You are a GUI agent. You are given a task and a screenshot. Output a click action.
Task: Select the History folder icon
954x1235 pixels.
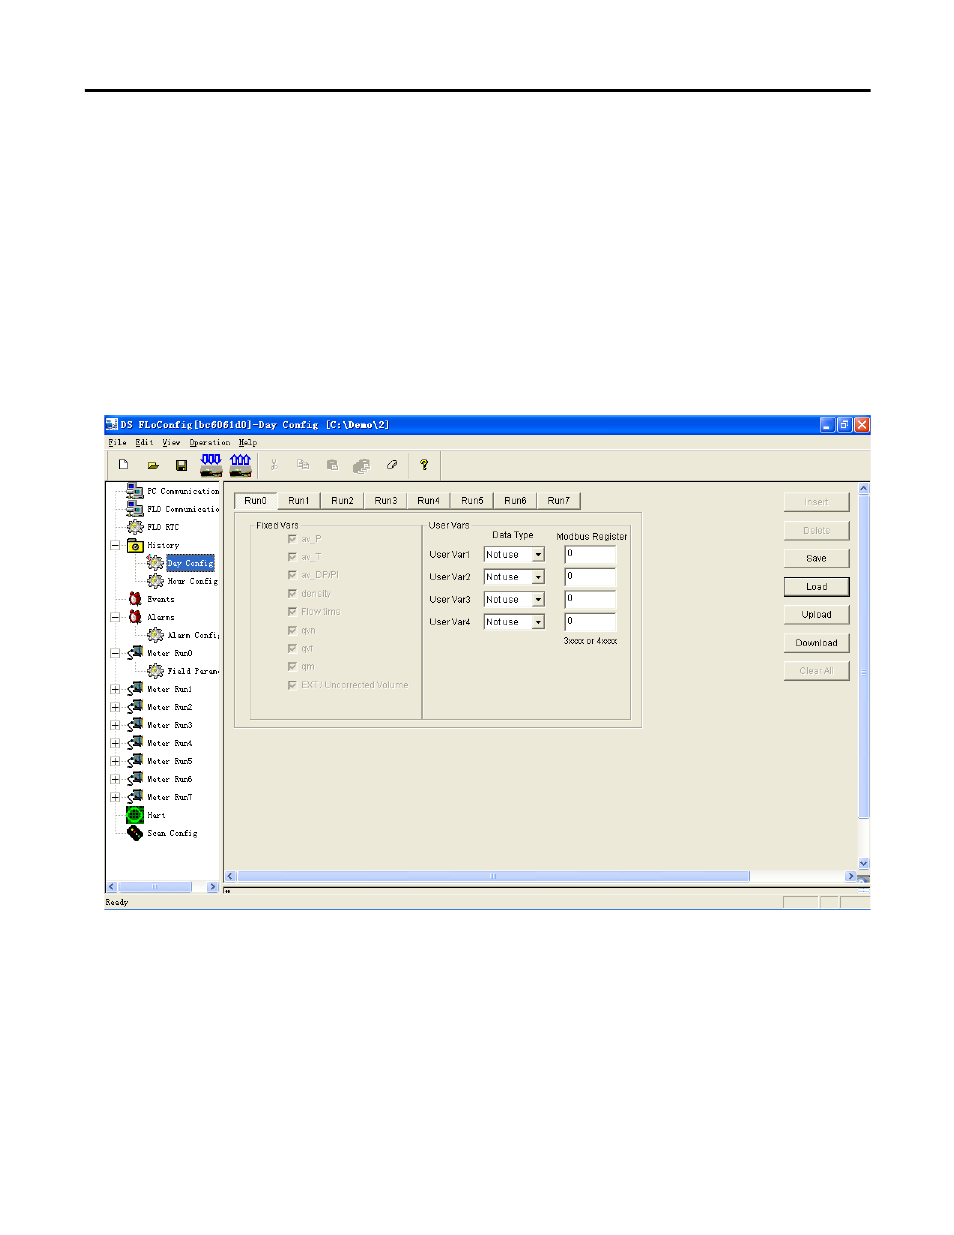pyautogui.click(x=135, y=545)
